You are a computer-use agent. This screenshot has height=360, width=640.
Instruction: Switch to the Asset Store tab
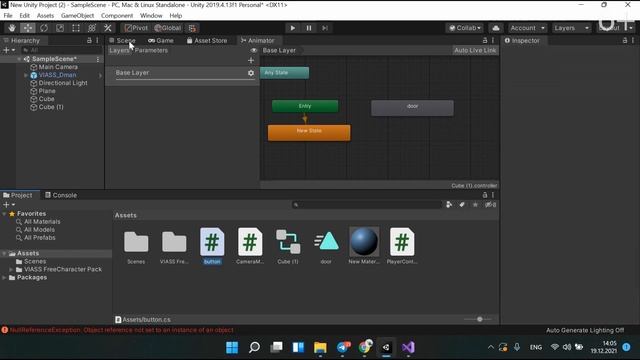[x=207, y=40]
